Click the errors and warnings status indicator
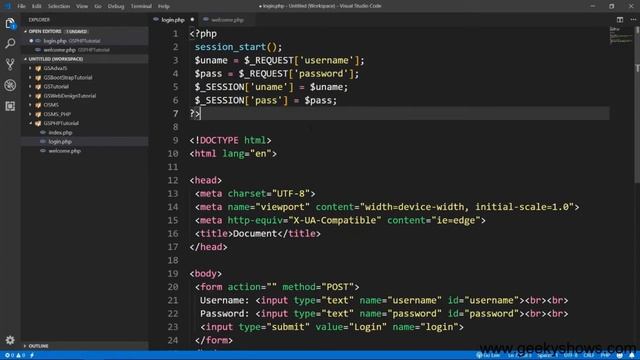 tap(15, 356)
